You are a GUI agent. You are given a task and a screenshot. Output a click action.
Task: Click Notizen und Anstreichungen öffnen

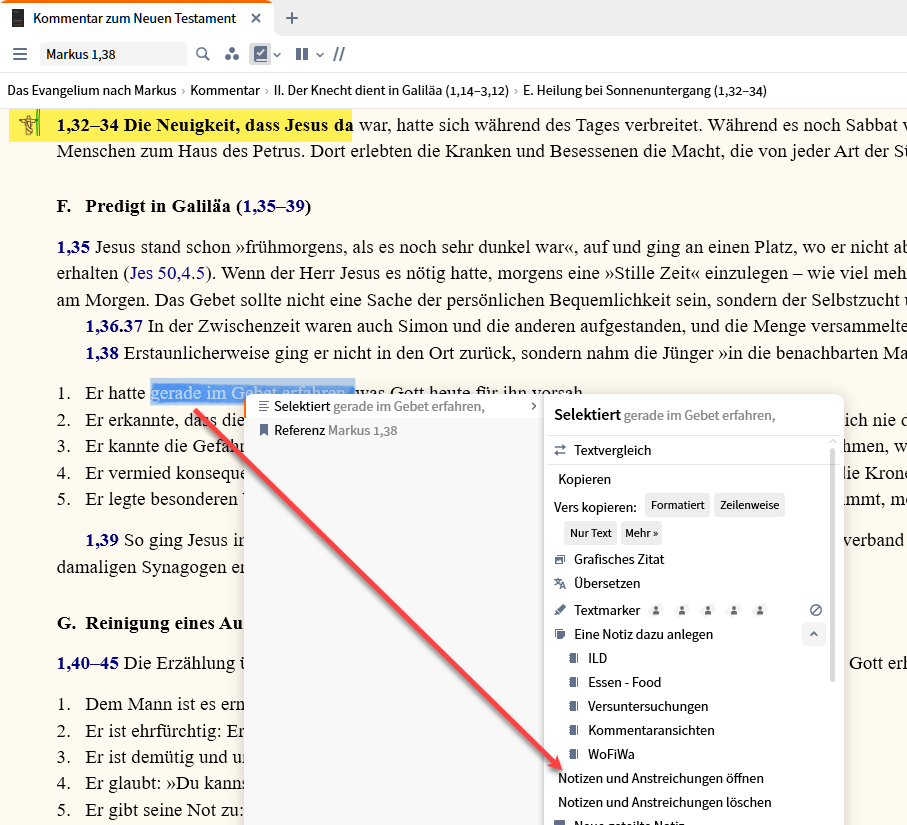coord(661,779)
